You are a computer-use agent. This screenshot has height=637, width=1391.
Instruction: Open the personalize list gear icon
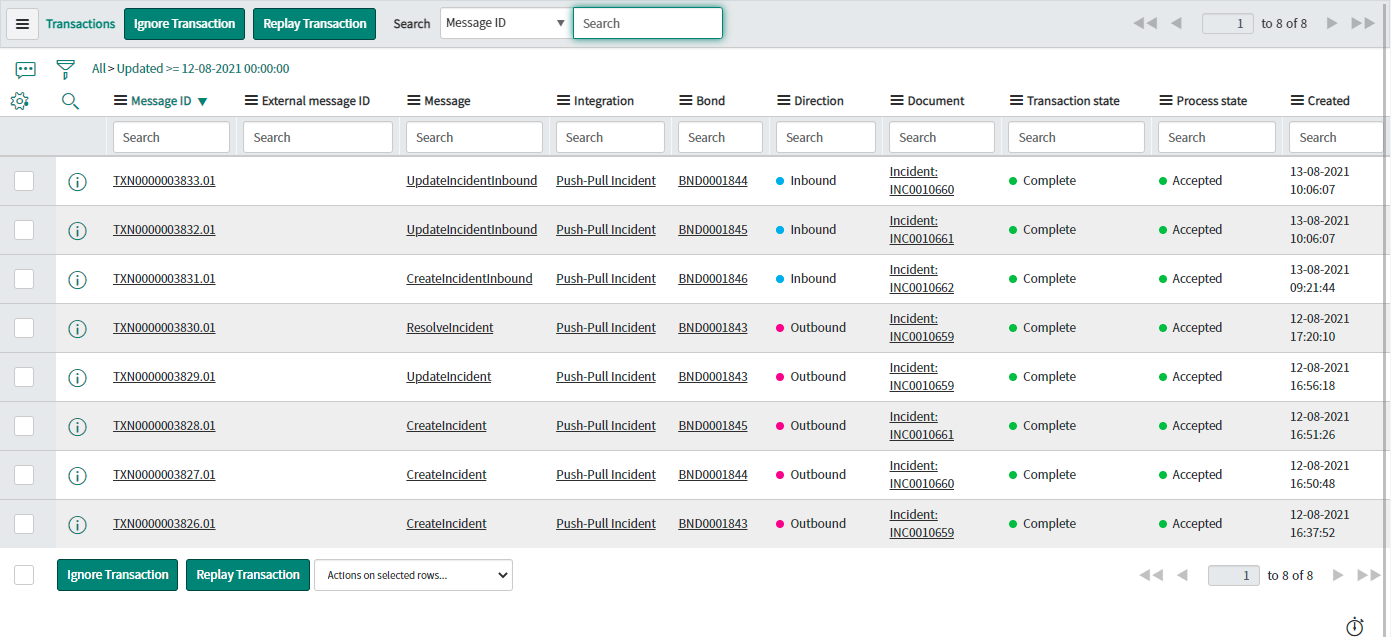point(19,101)
